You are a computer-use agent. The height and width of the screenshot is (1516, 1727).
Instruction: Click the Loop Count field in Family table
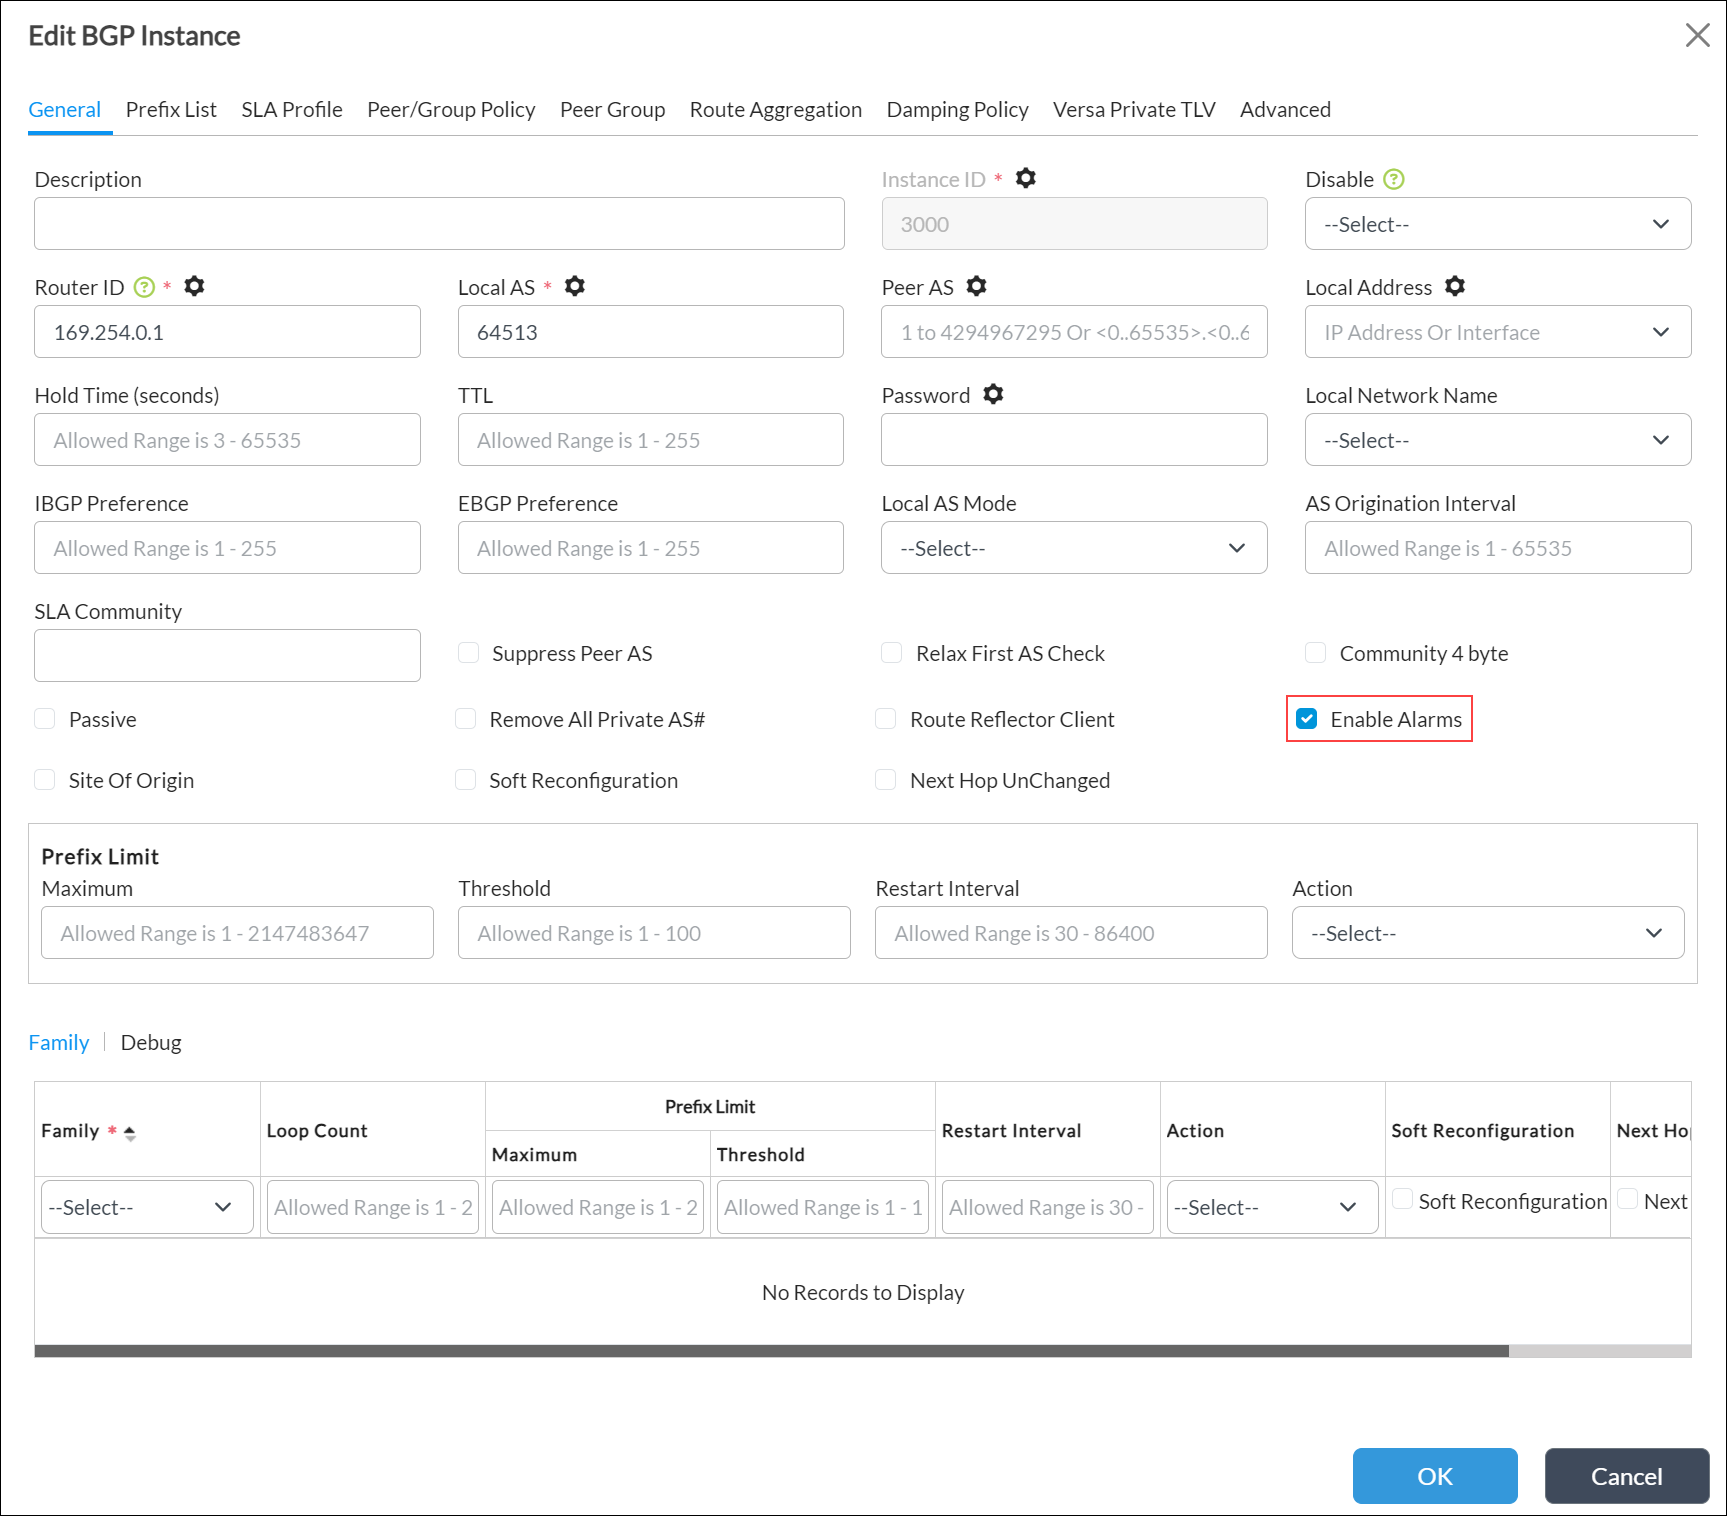point(373,1207)
